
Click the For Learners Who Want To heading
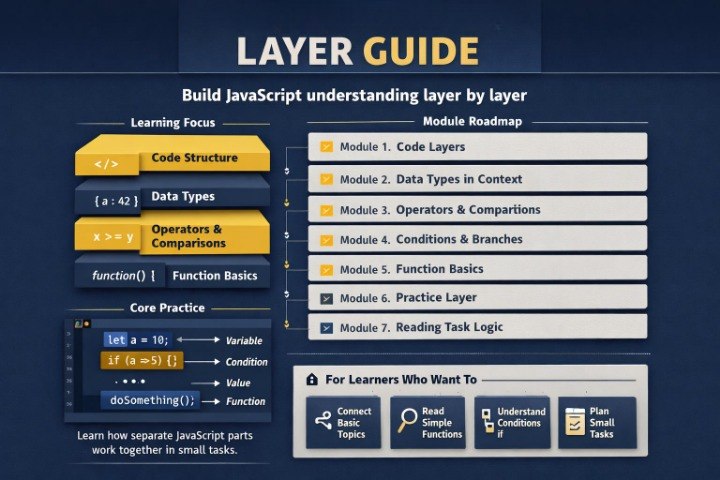(401, 379)
